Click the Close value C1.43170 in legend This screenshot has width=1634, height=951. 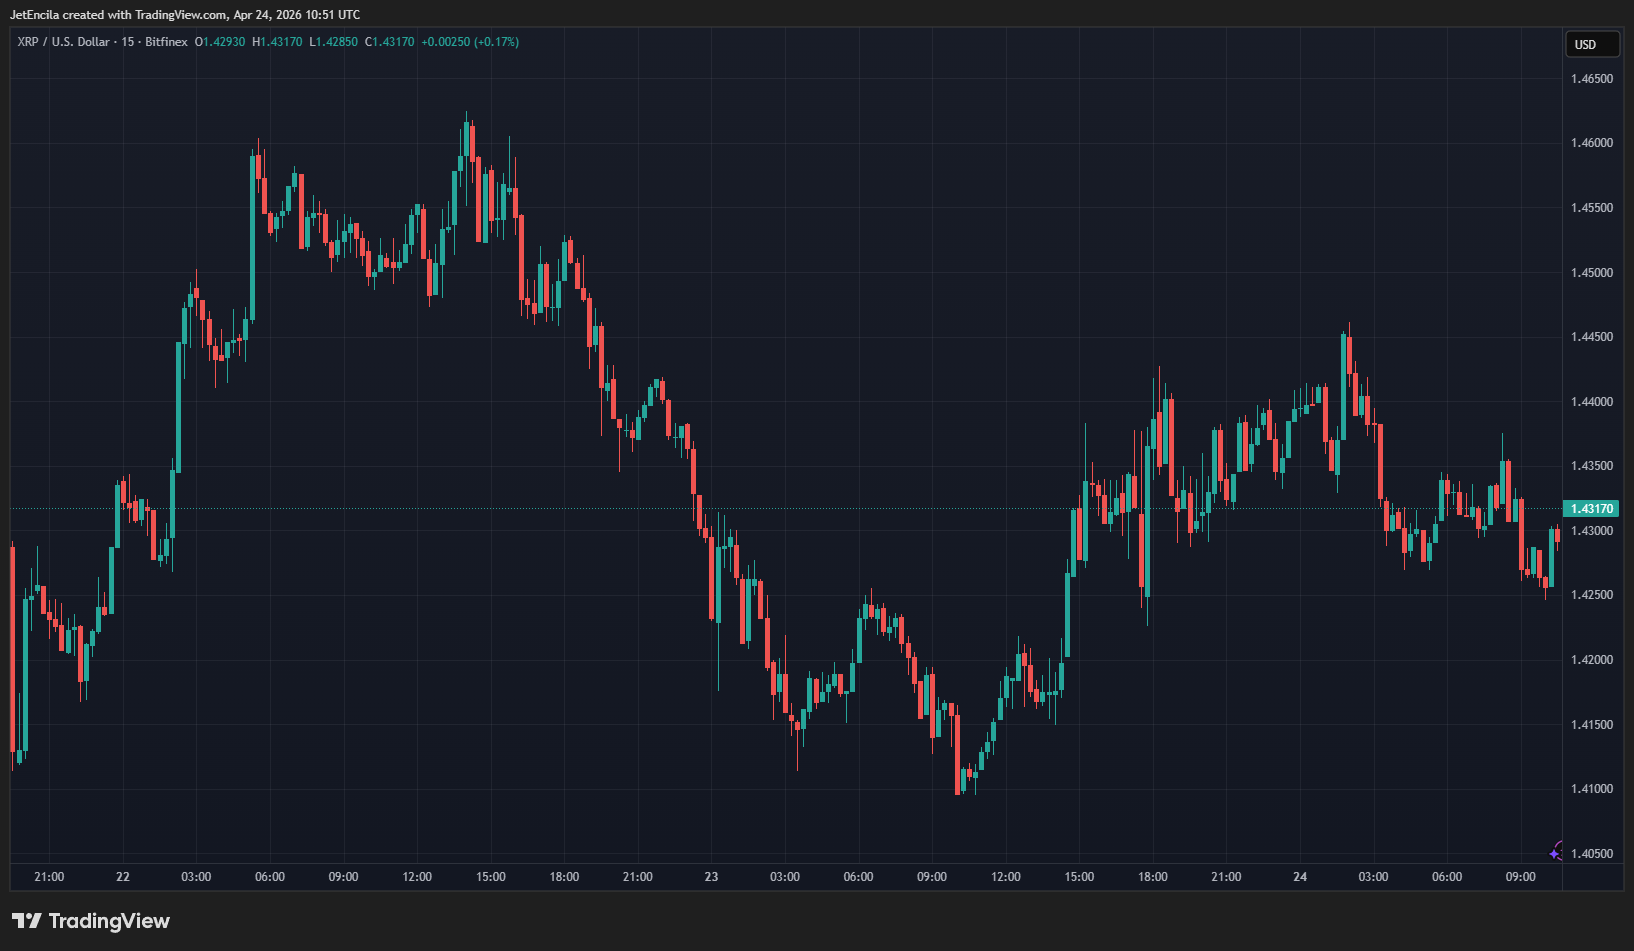coord(389,42)
